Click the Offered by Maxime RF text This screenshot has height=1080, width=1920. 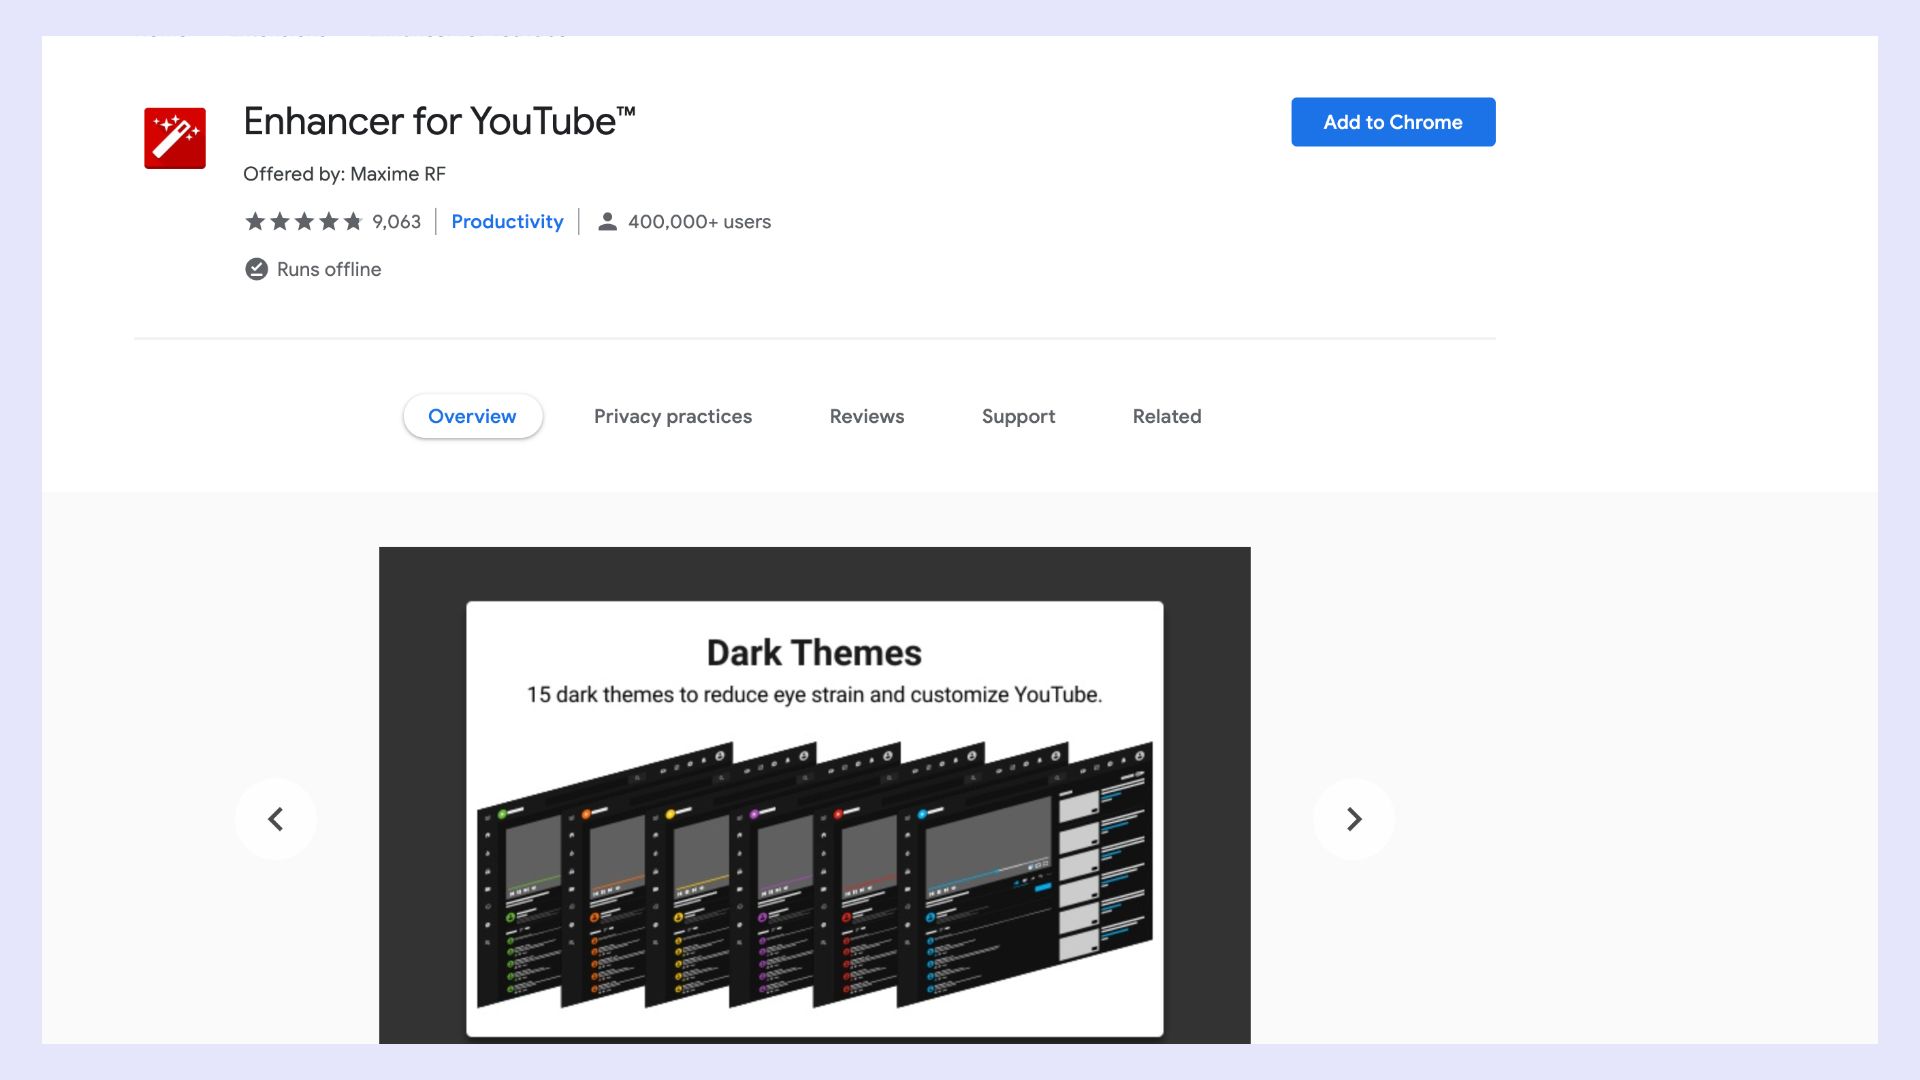point(346,174)
